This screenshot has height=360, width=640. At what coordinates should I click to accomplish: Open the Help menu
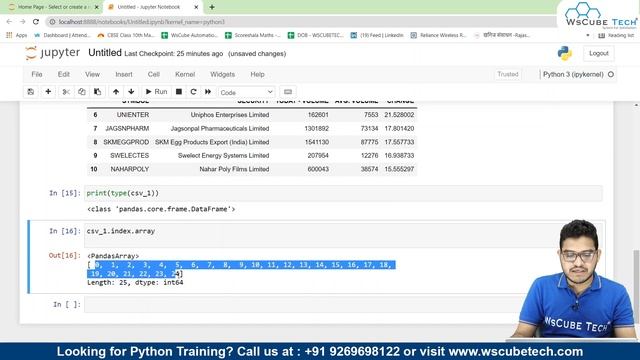[x=258, y=74]
